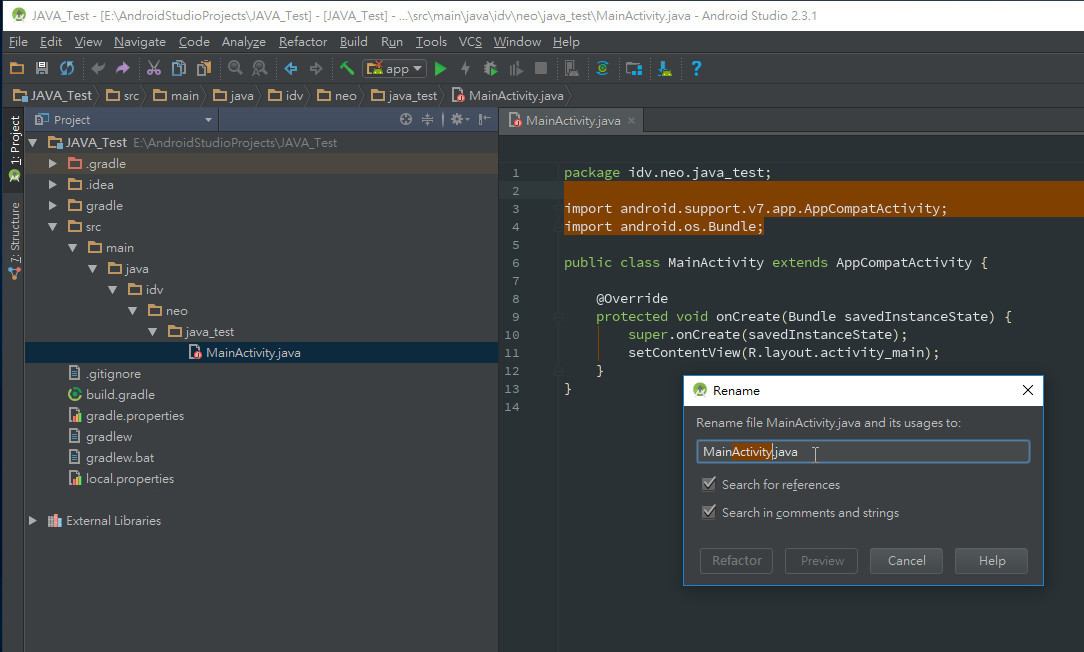Viewport: 1084px width, 652px height.
Task: Toggle Search for references checkbox
Action: [709, 484]
